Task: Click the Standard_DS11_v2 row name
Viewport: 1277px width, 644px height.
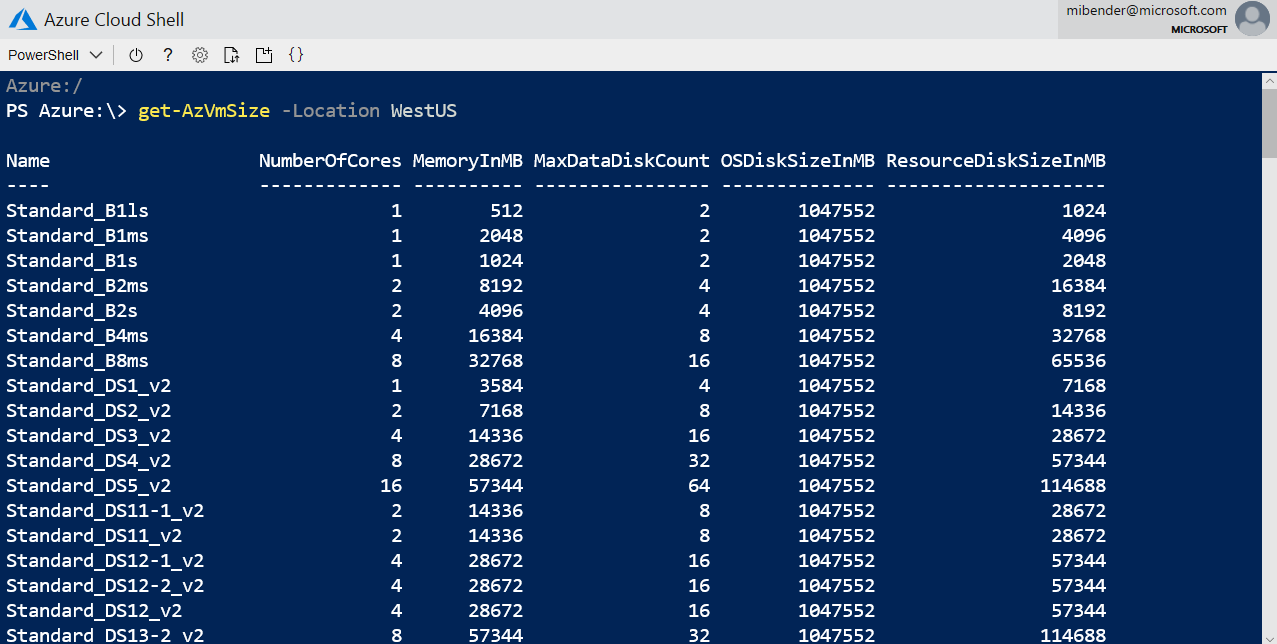Action: click(94, 536)
